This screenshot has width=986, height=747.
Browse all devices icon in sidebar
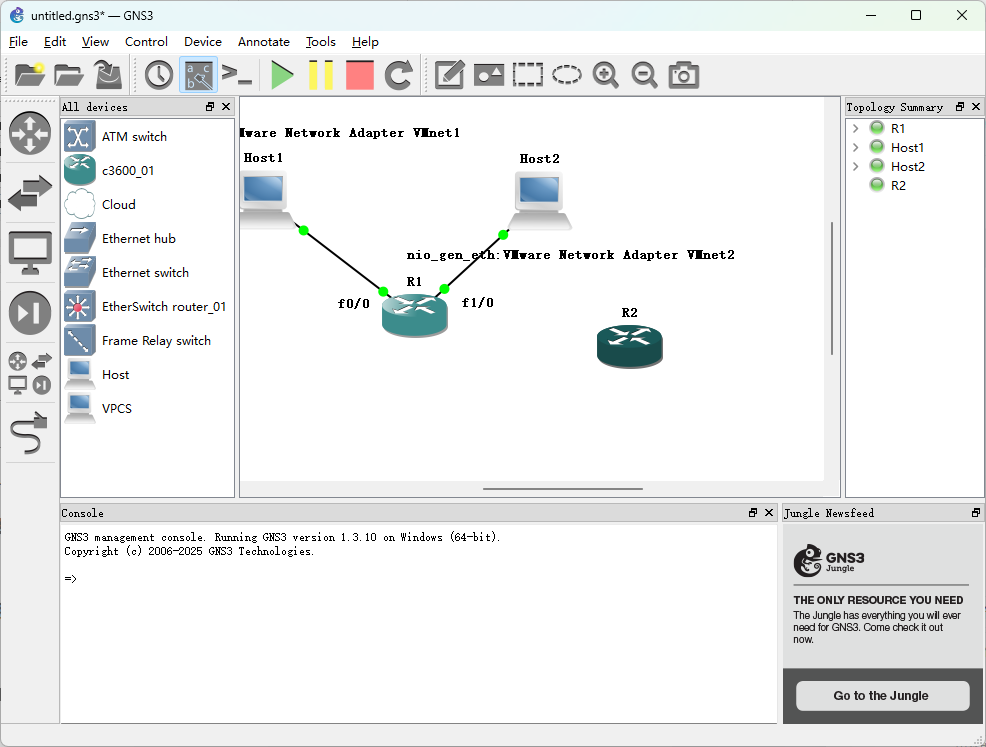pyautogui.click(x=30, y=372)
